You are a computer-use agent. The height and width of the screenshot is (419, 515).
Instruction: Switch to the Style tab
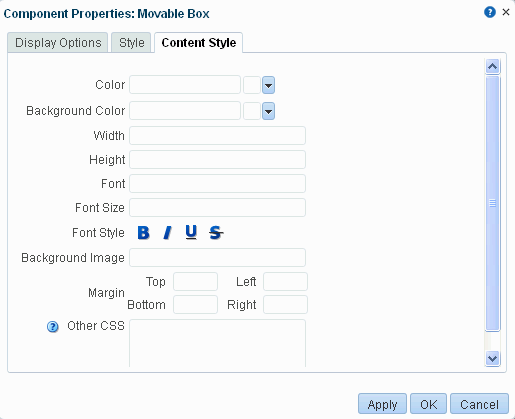coord(131,43)
